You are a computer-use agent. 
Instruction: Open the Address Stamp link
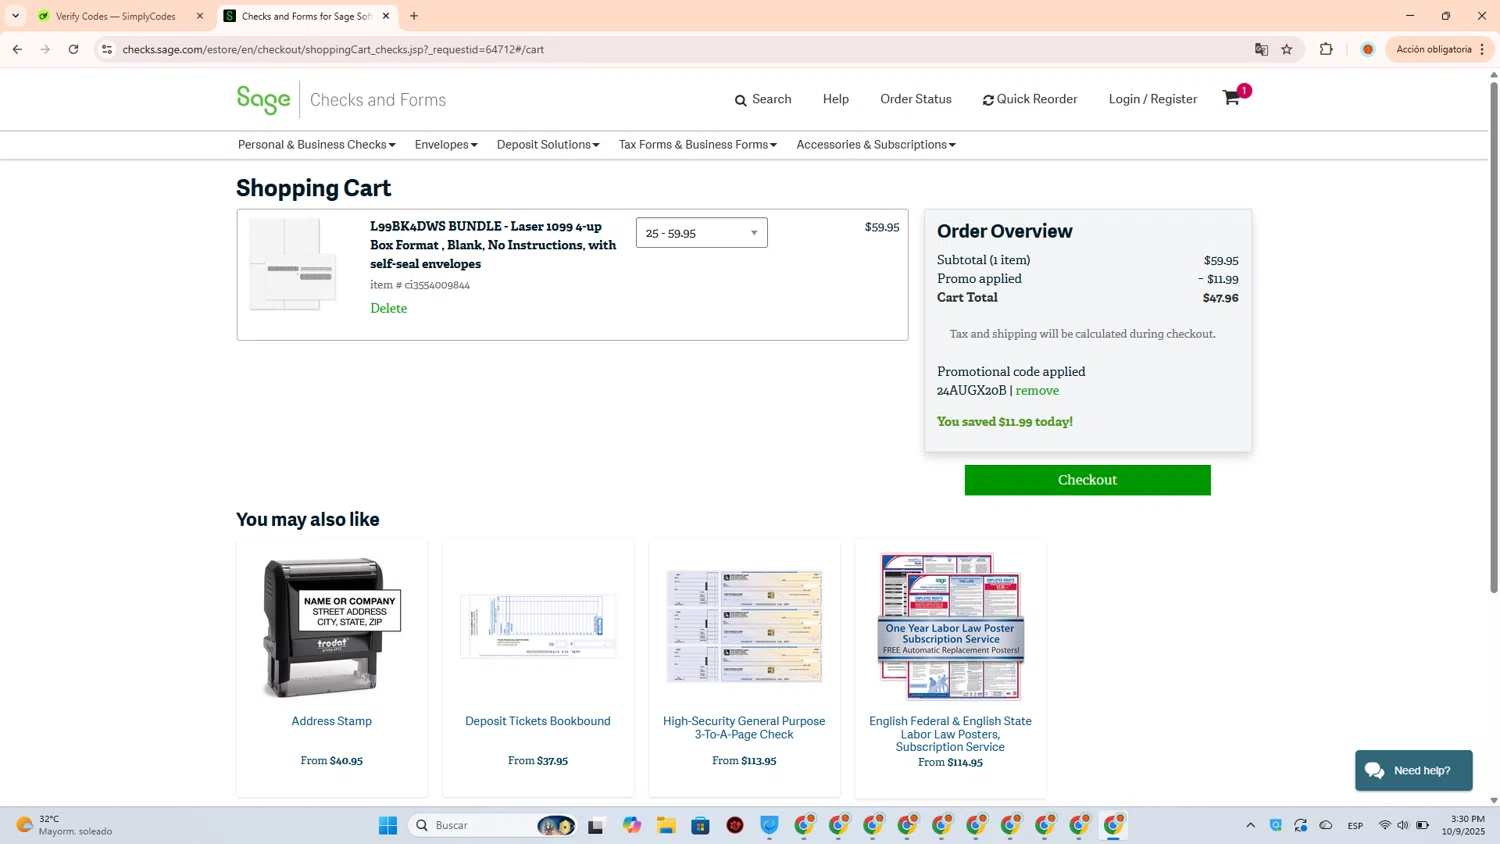pos(332,721)
